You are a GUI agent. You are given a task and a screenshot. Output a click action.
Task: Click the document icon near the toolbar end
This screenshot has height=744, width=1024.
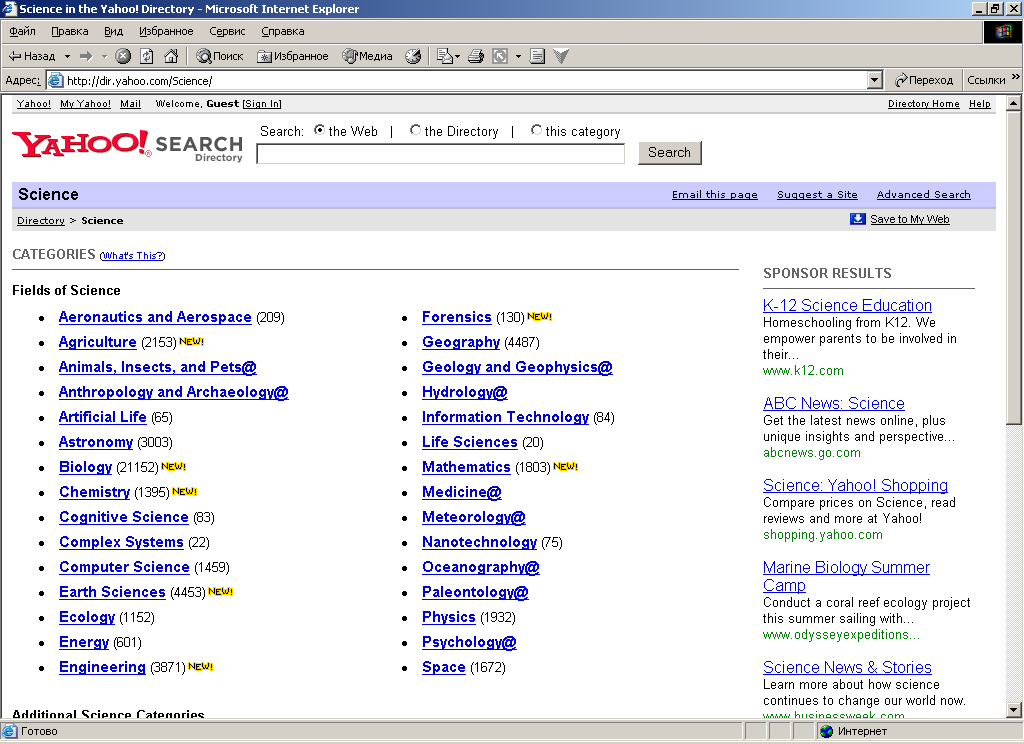tap(537, 56)
